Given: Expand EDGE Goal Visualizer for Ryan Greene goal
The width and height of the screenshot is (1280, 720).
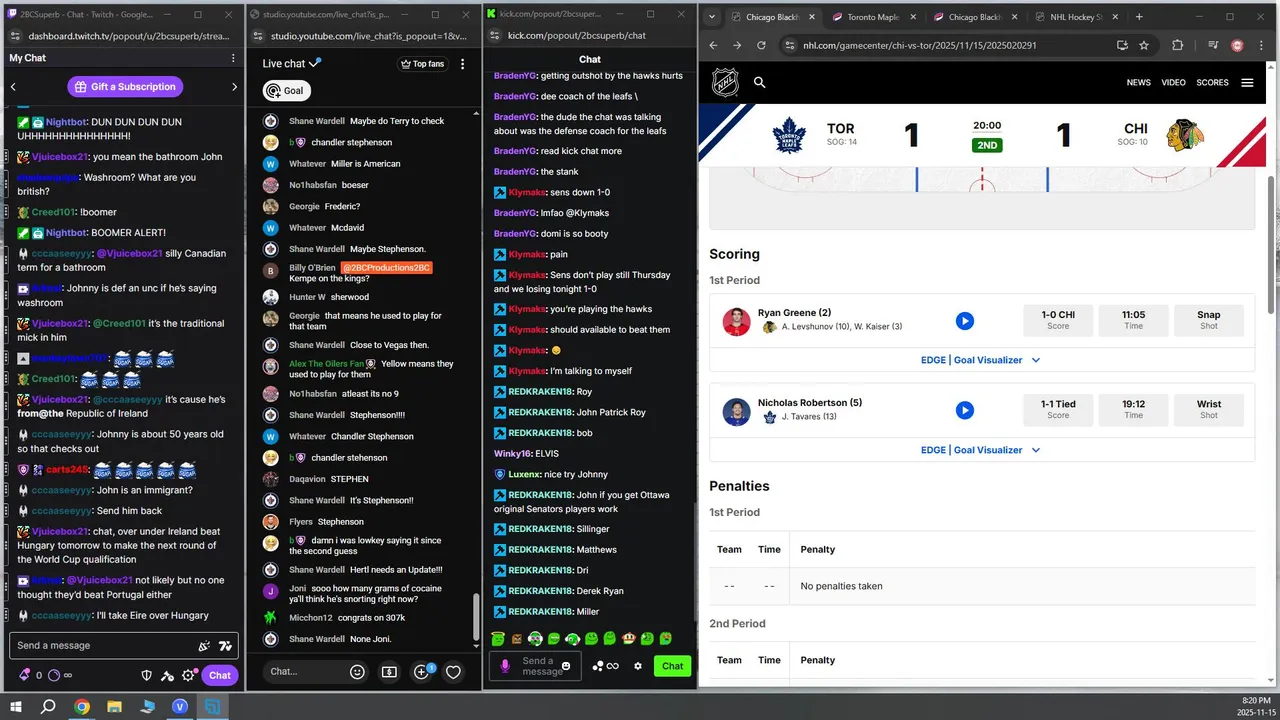Looking at the screenshot, I should [981, 360].
